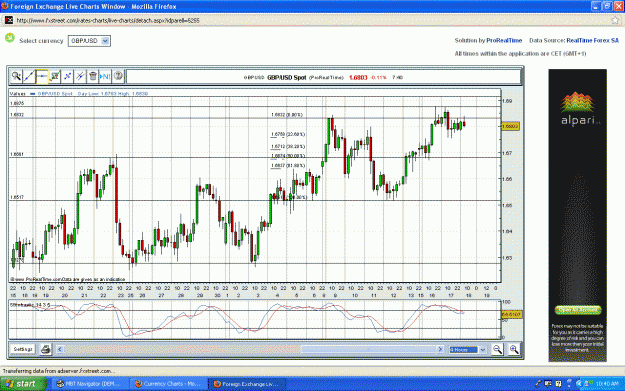Click the yellow stochastic value tag
The height and width of the screenshot is (391, 625).
[511, 314]
